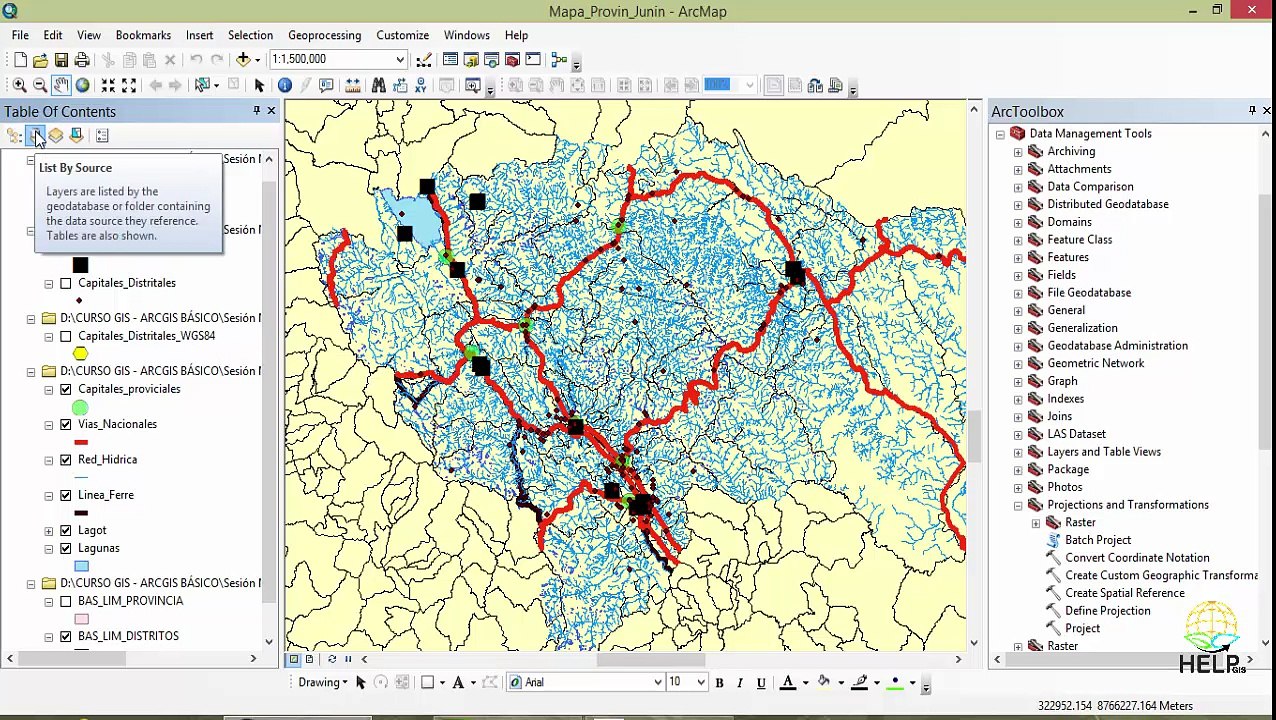Toggle the Red_Hidrica layer visibility
This screenshot has width=1276, height=720.
point(66,460)
